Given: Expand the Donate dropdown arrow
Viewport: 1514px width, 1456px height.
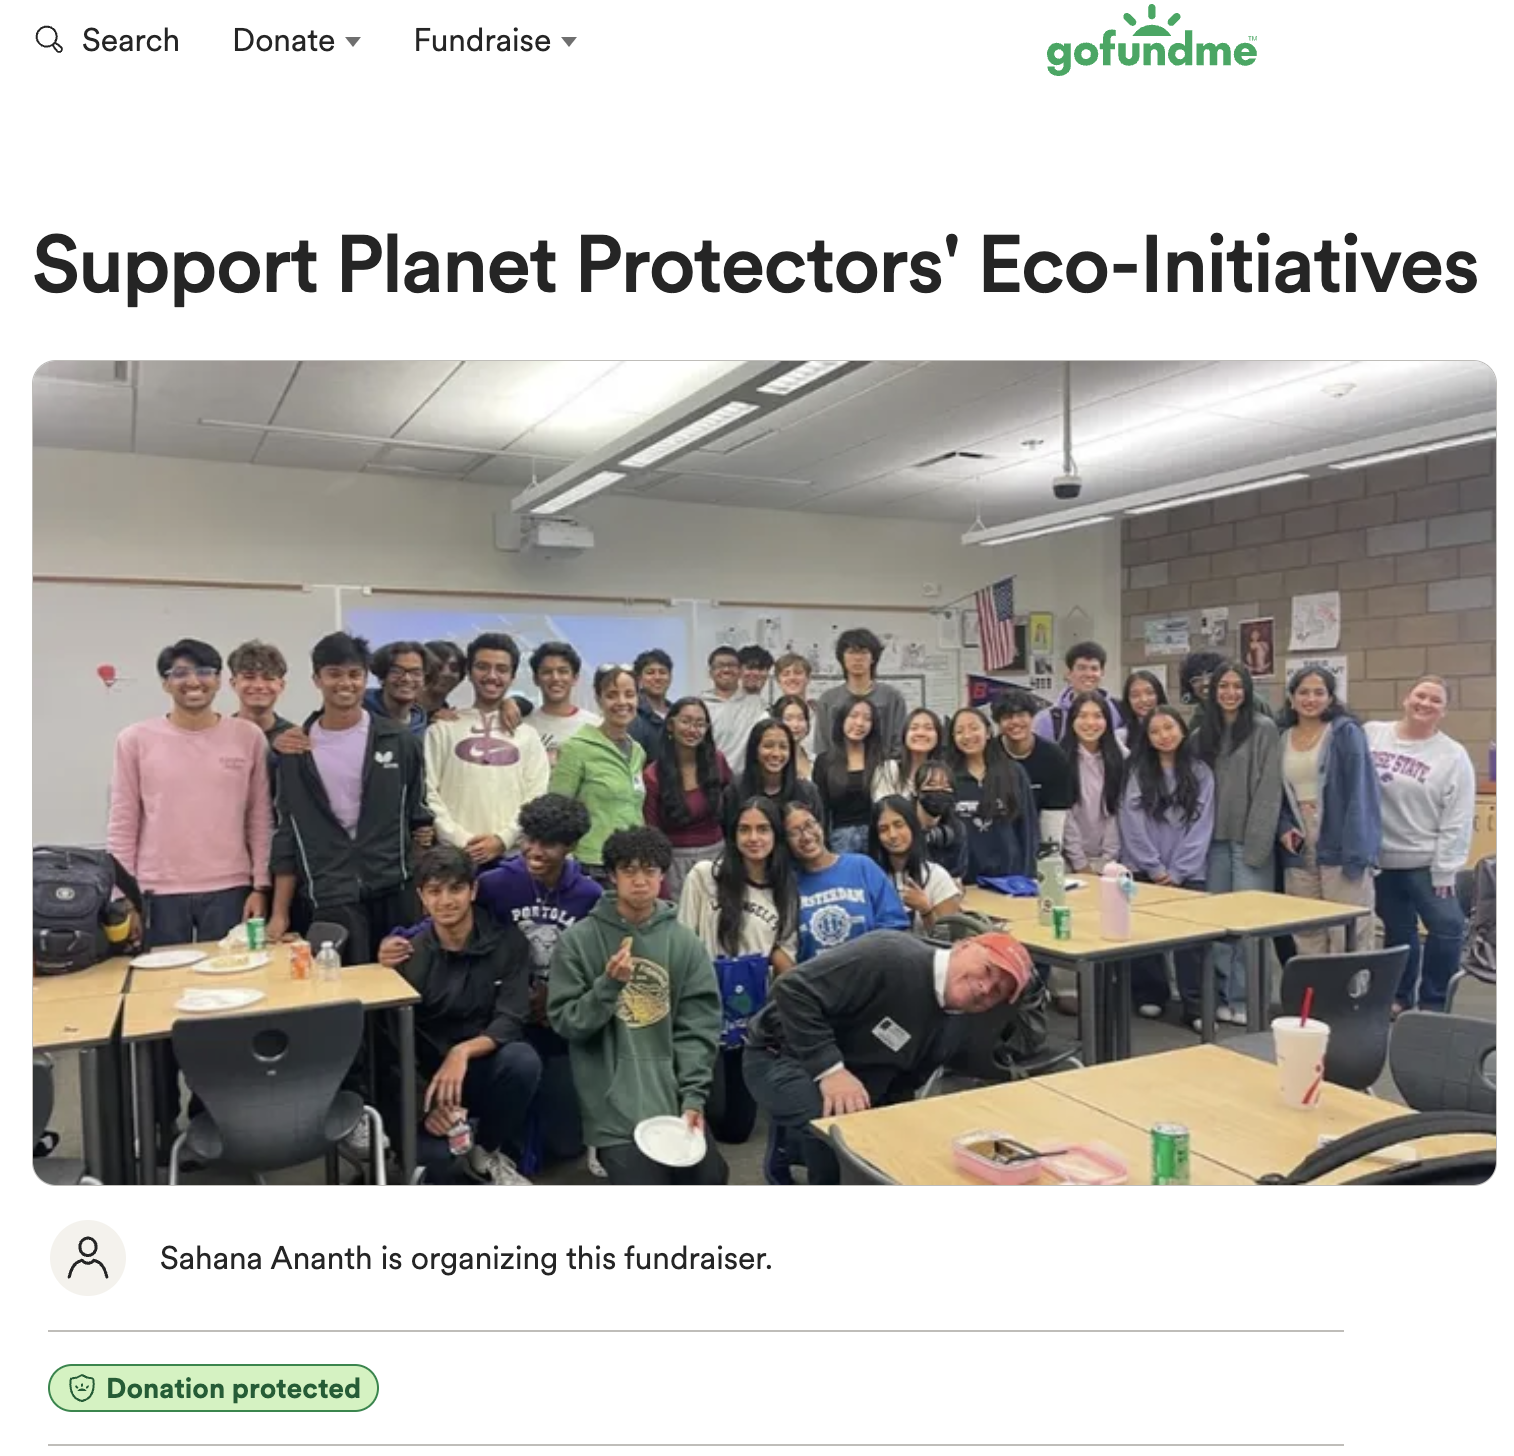Looking at the screenshot, I should [x=352, y=42].
